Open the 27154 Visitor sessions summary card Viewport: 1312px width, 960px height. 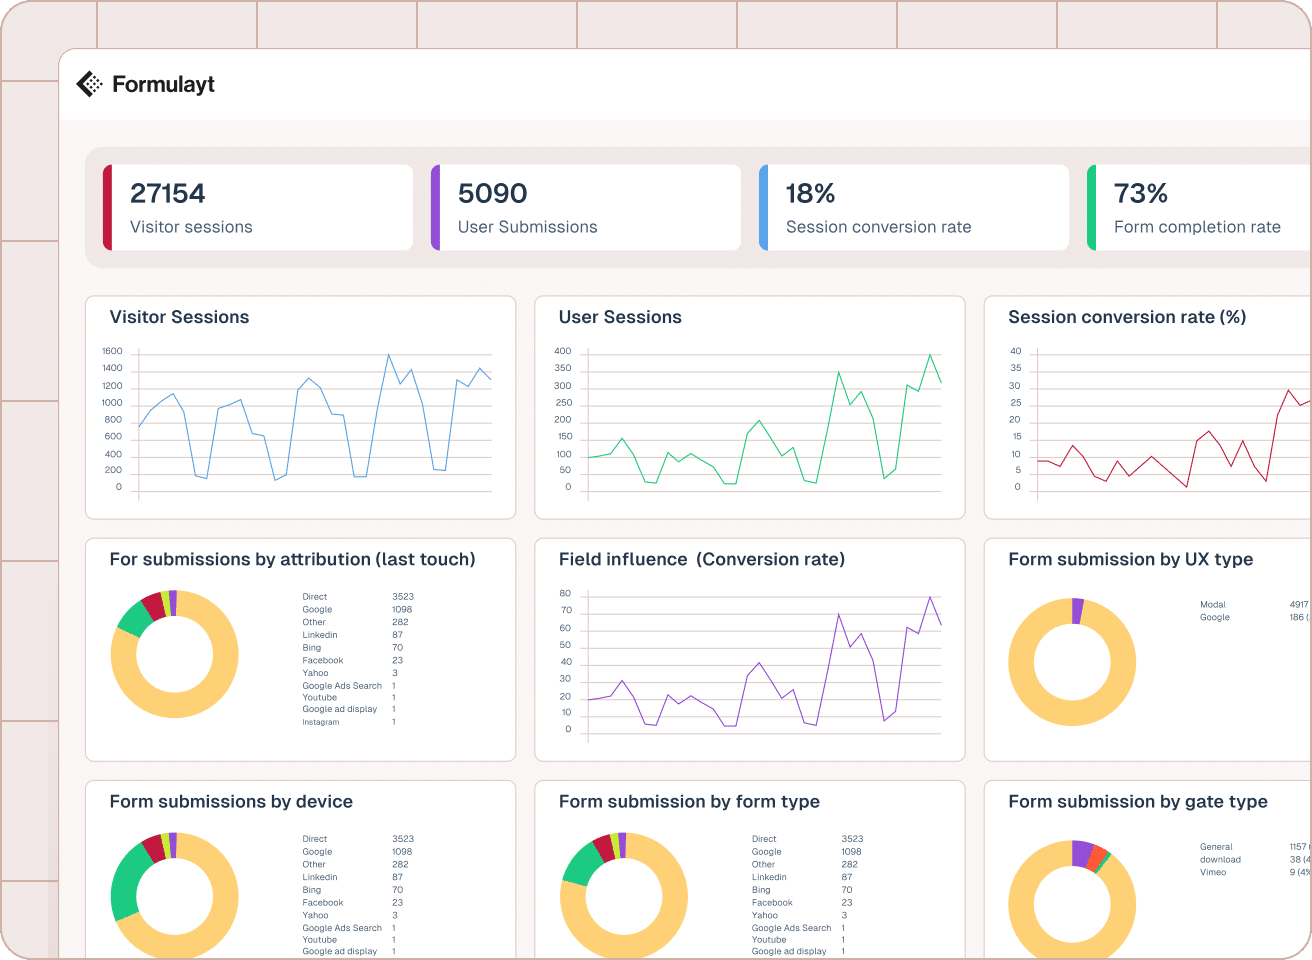pos(258,207)
